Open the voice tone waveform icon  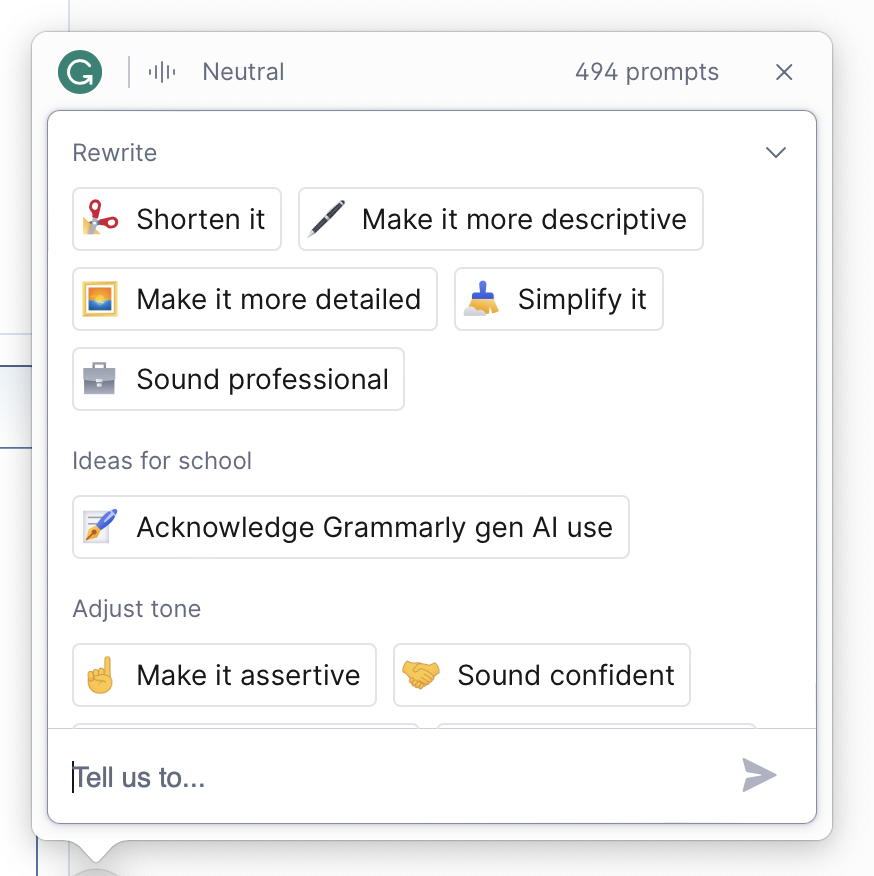coord(162,72)
